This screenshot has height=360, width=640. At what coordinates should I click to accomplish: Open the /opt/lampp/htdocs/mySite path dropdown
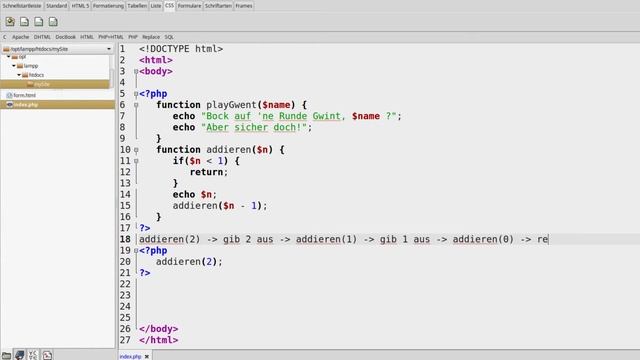point(57,49)
